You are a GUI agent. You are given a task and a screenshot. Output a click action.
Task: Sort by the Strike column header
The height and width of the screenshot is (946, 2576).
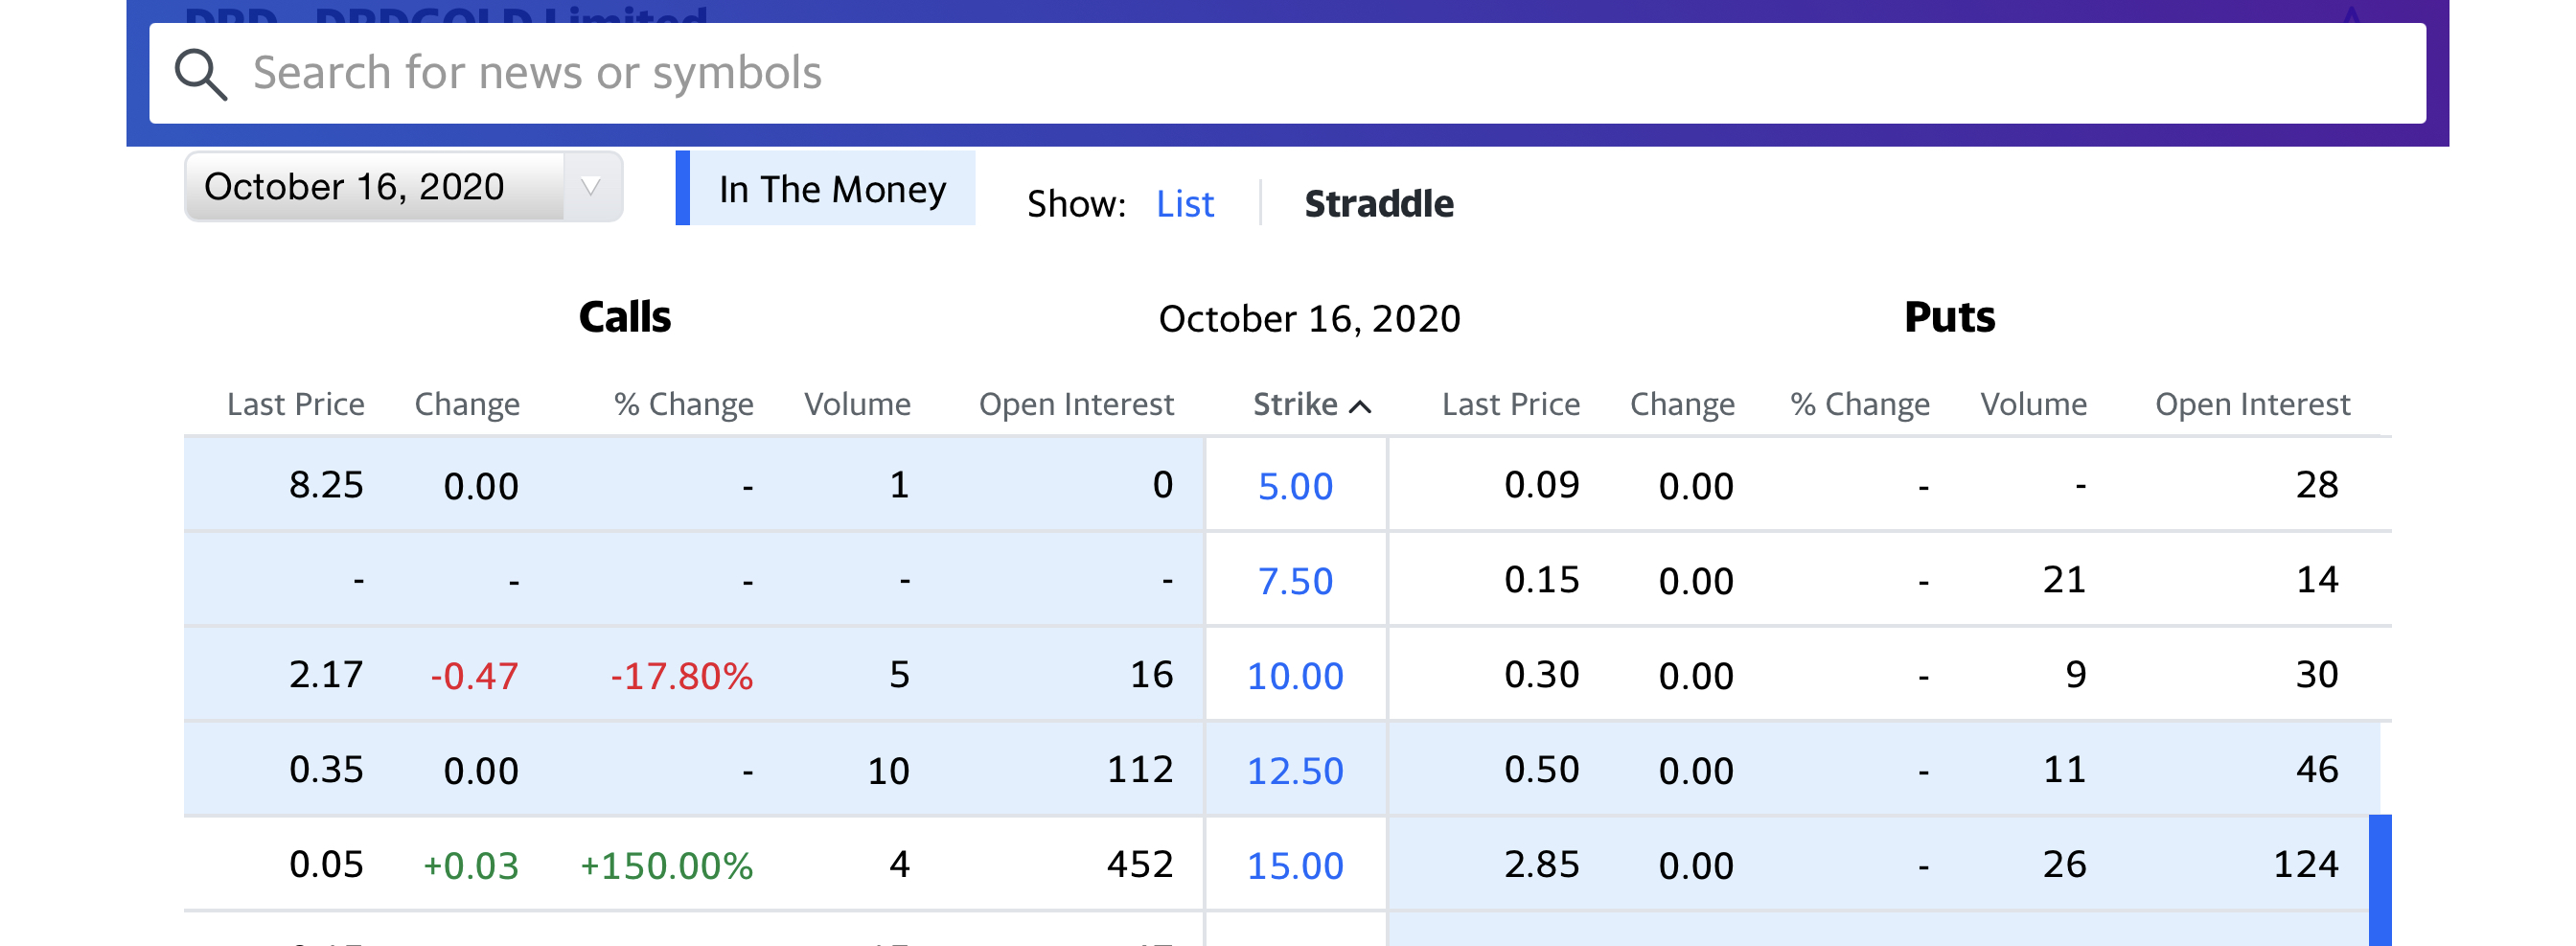[1295, 404]
